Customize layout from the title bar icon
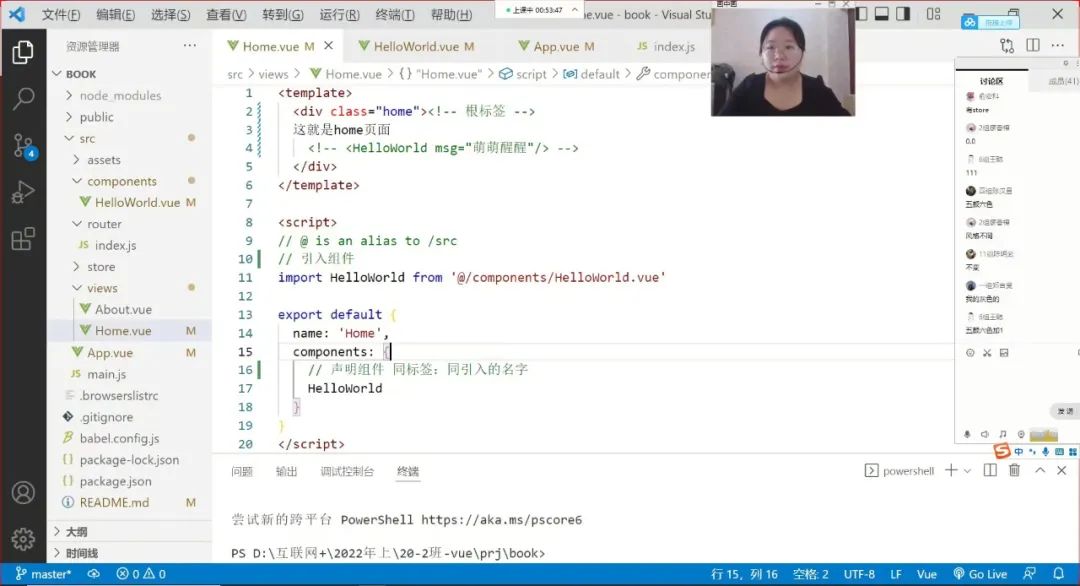The width and height of the screenshot is (1080, 586). point(933,14)
